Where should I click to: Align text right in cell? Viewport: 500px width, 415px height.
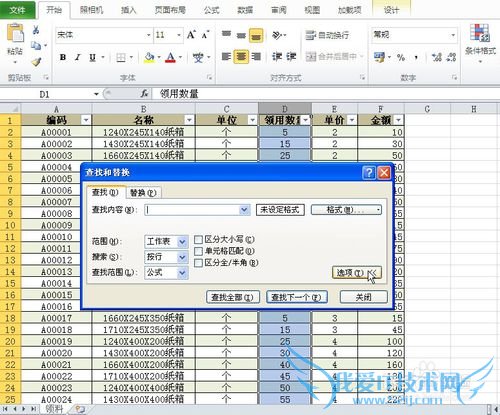[x=256, y=57]
